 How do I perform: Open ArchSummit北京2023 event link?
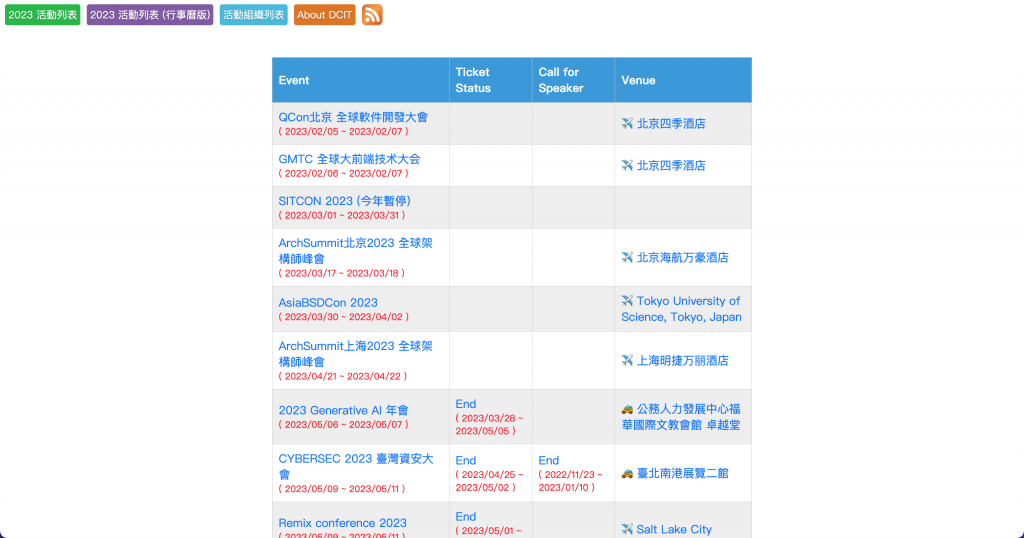pos(355,251)
